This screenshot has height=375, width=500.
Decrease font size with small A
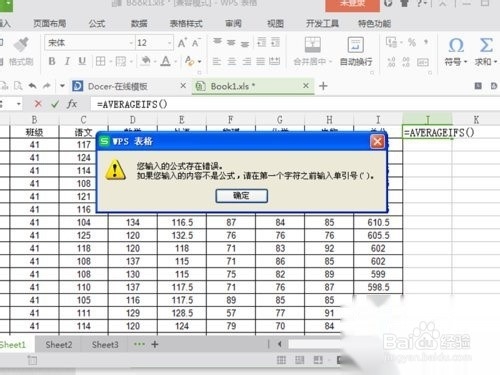pyautogui.click(x=196, y=43)
